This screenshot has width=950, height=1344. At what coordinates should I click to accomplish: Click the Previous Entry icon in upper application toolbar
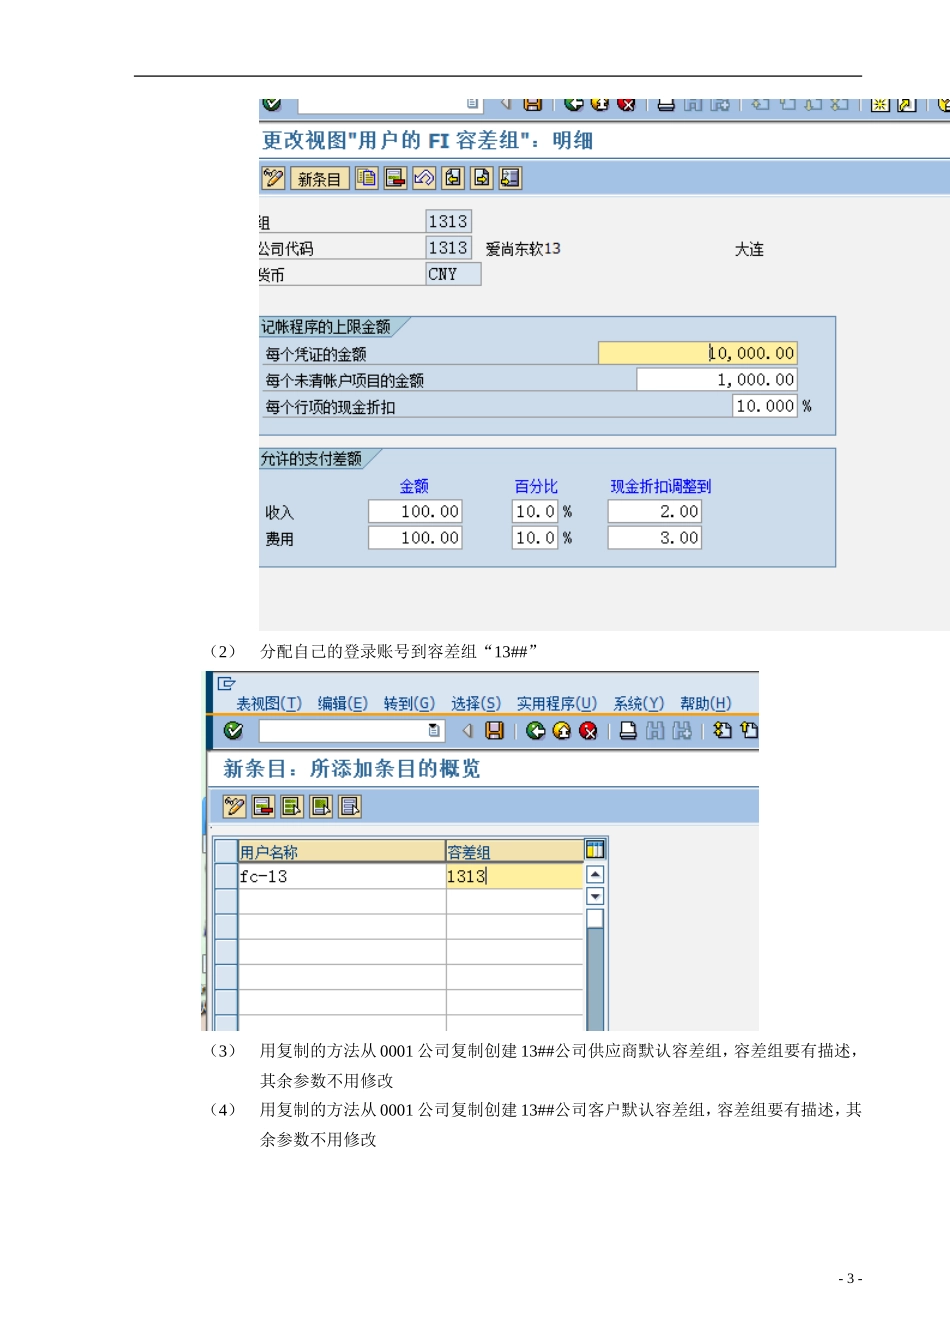(453, 178)
